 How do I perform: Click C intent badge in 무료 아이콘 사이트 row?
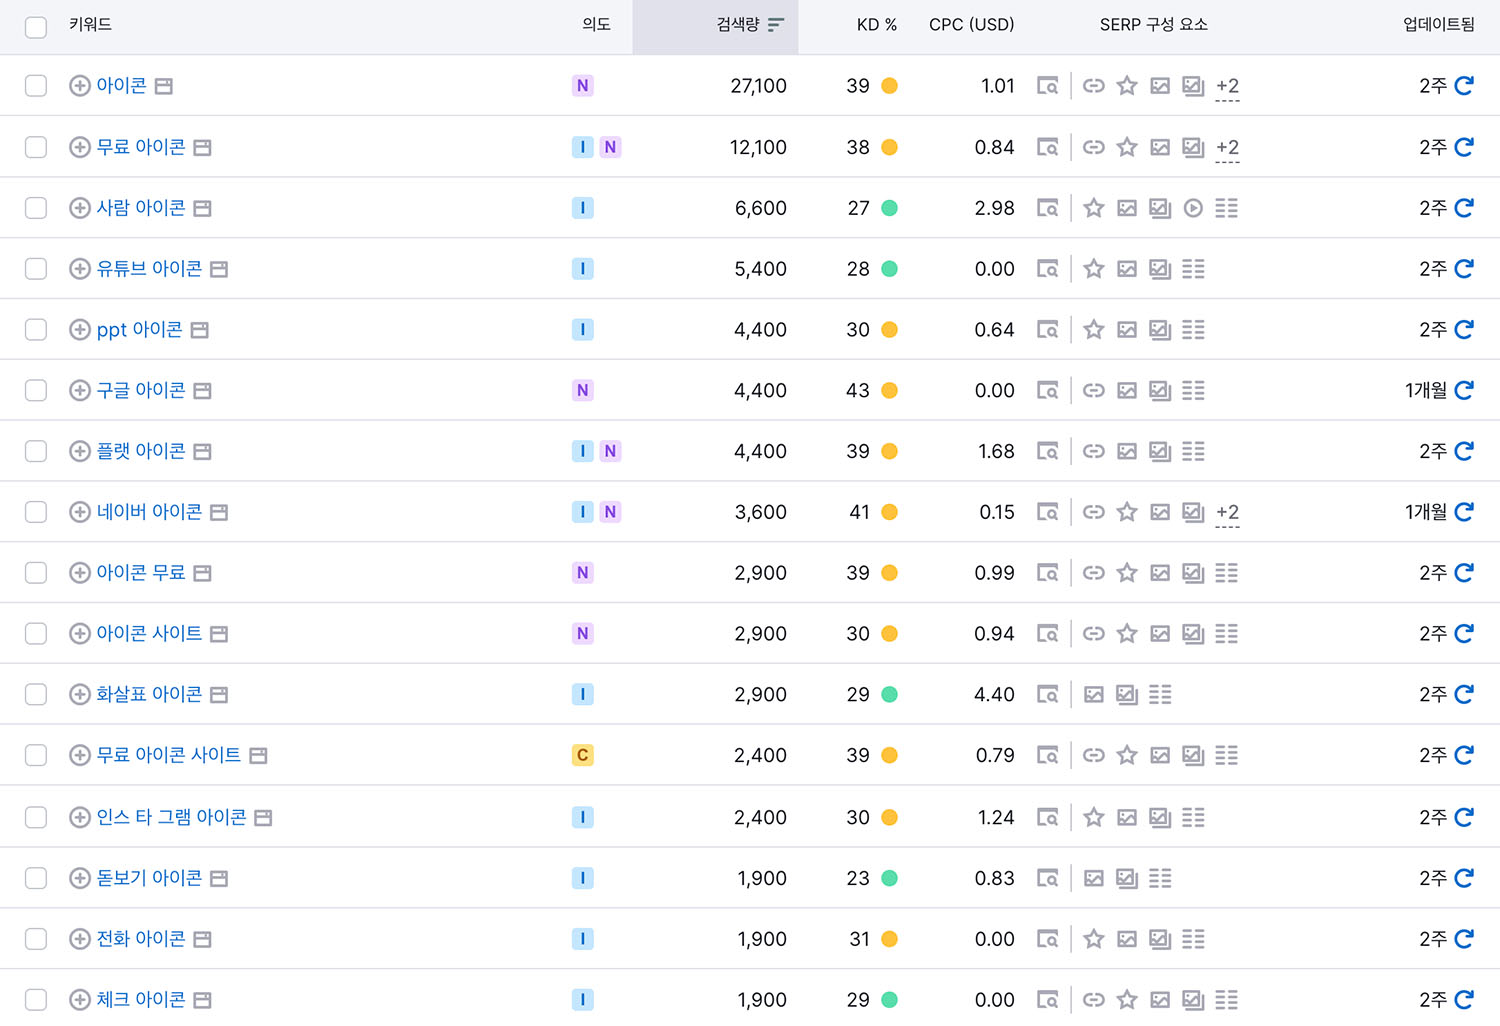pyautogui.click(x=582, y=755)
